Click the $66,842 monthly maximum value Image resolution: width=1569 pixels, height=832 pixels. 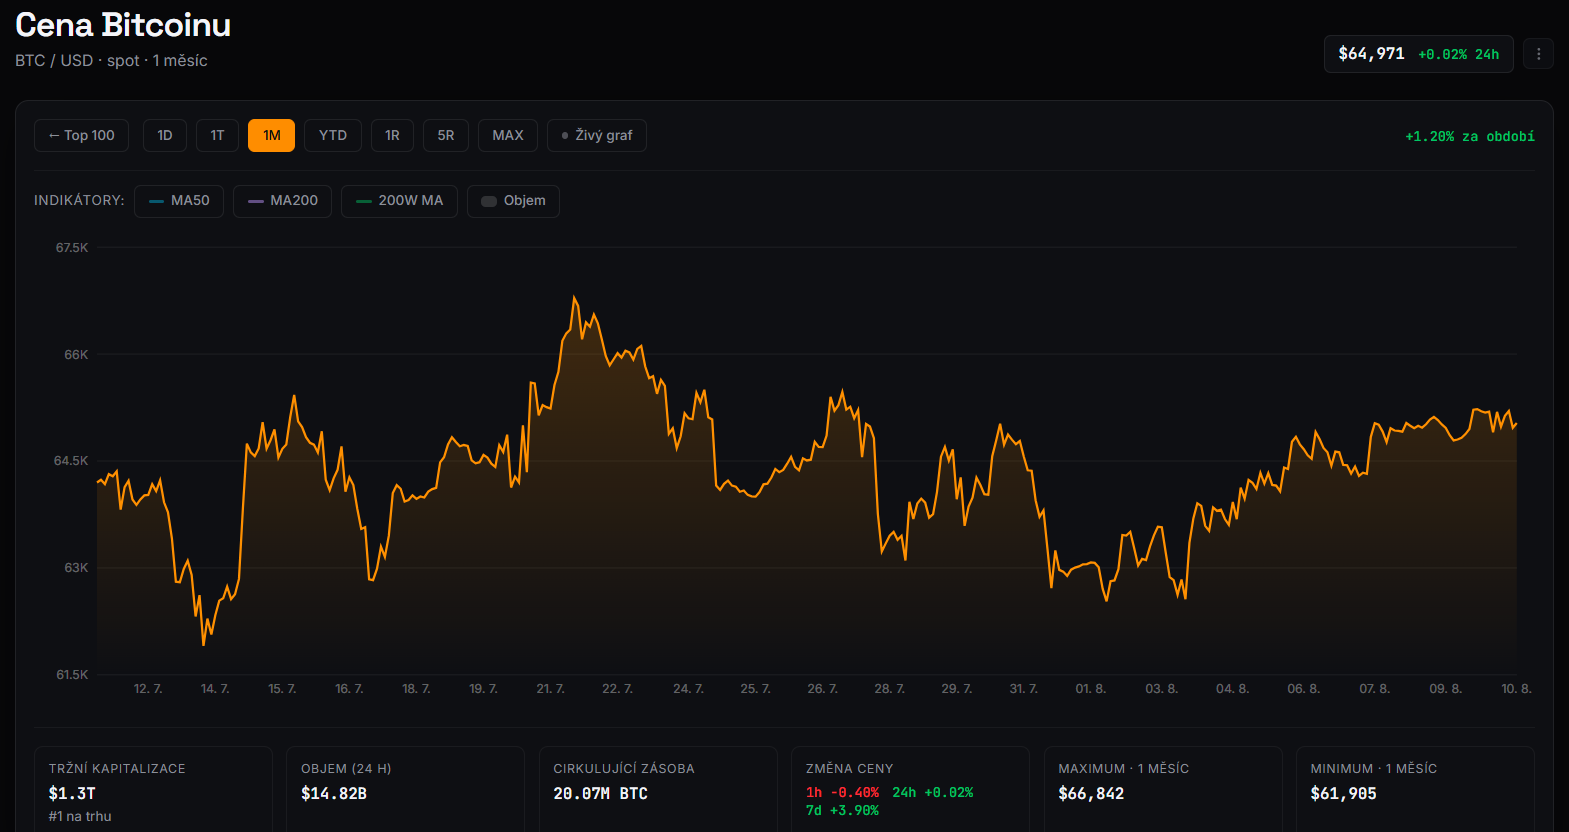[x=1091, y=794]
